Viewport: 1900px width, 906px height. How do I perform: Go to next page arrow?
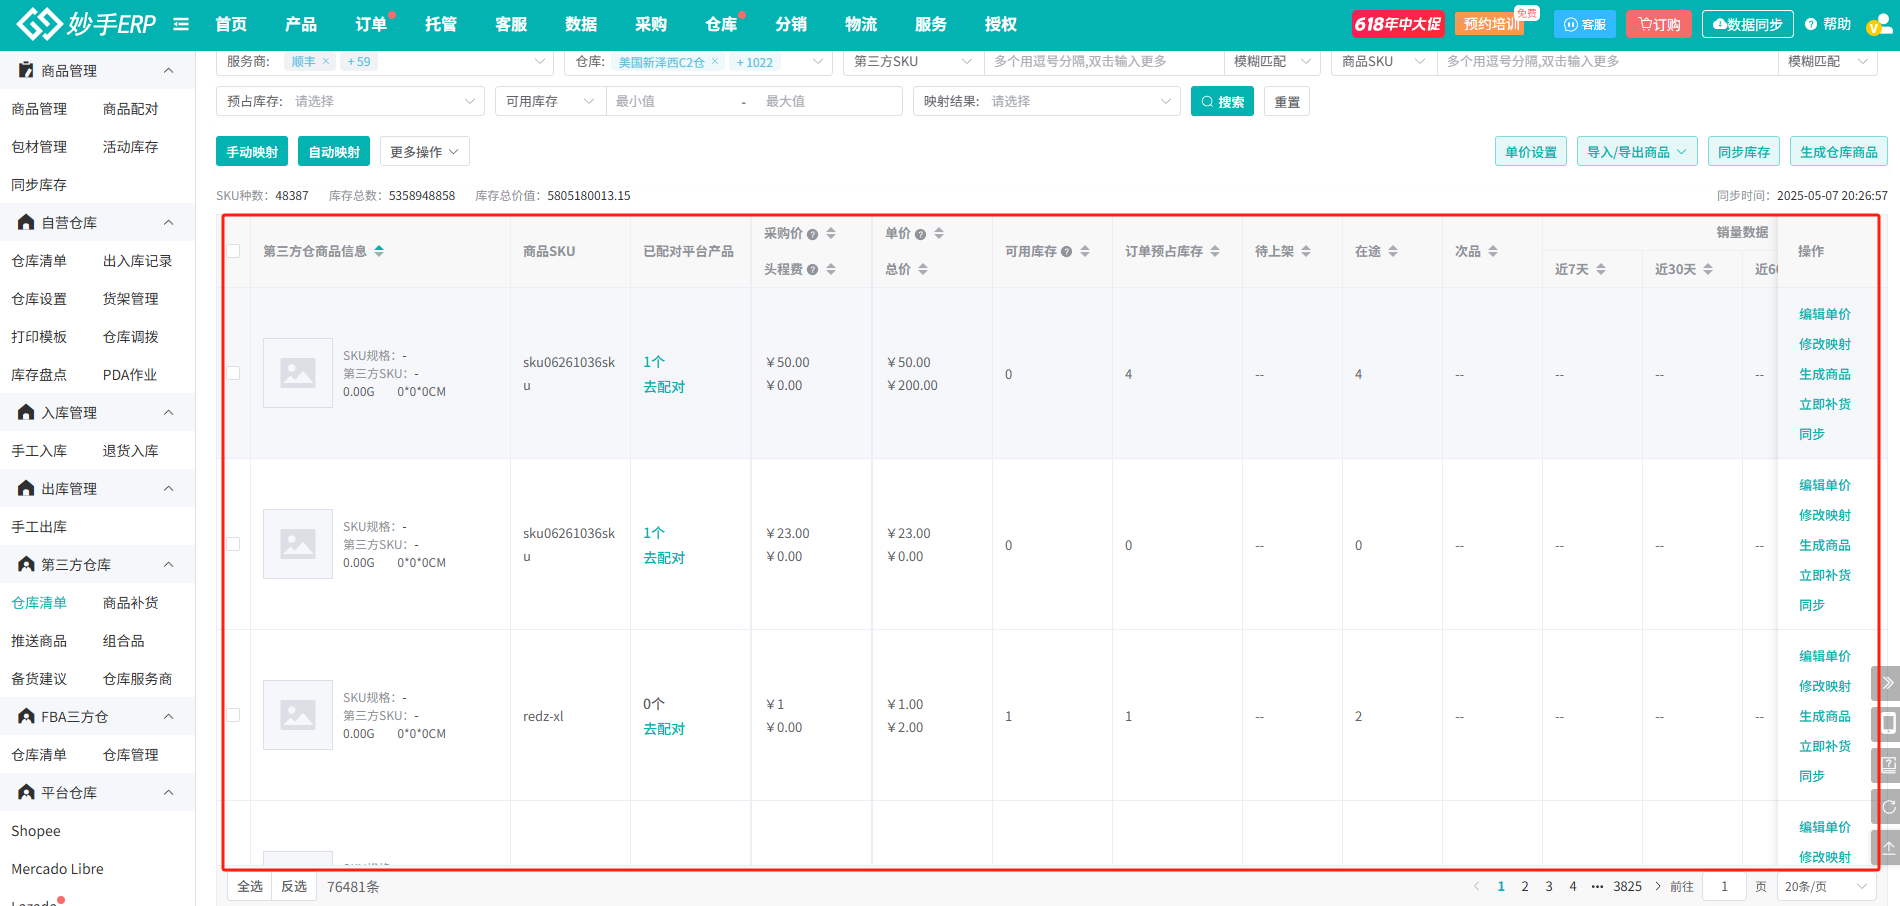click(x=1658, y=886)
